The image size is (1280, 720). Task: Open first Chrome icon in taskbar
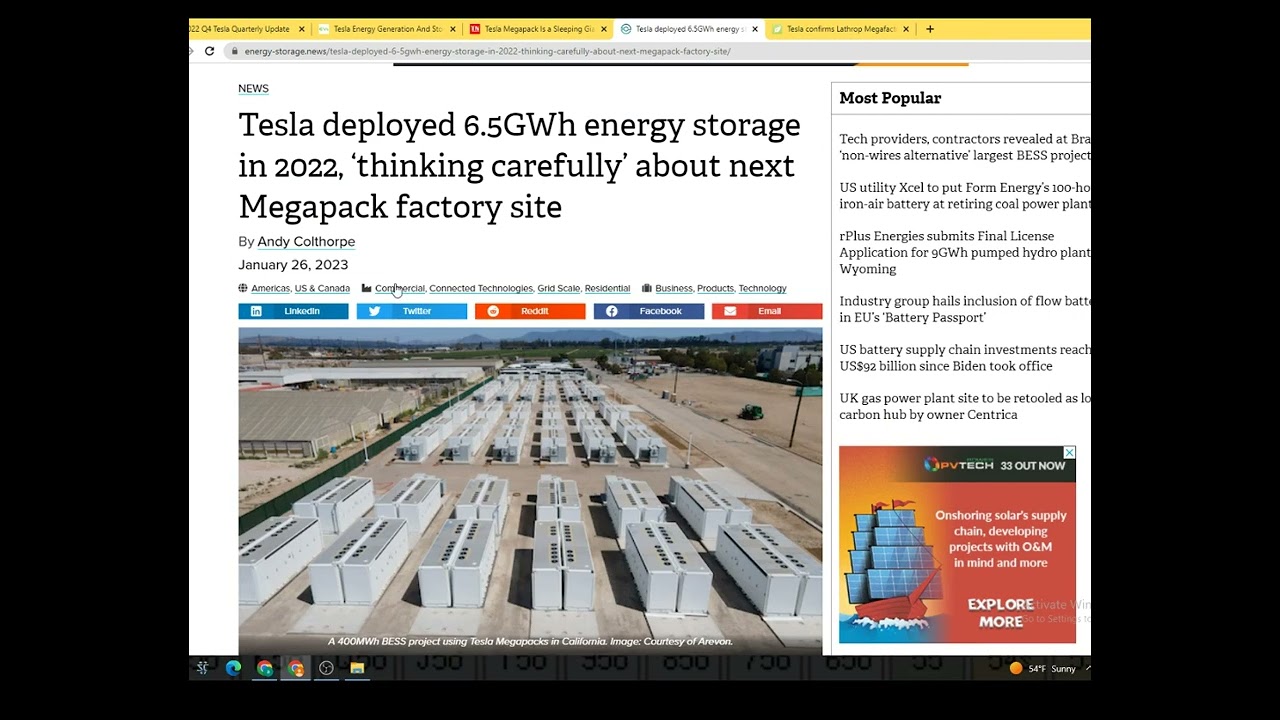pyautogui.click(x=265, y=668)
